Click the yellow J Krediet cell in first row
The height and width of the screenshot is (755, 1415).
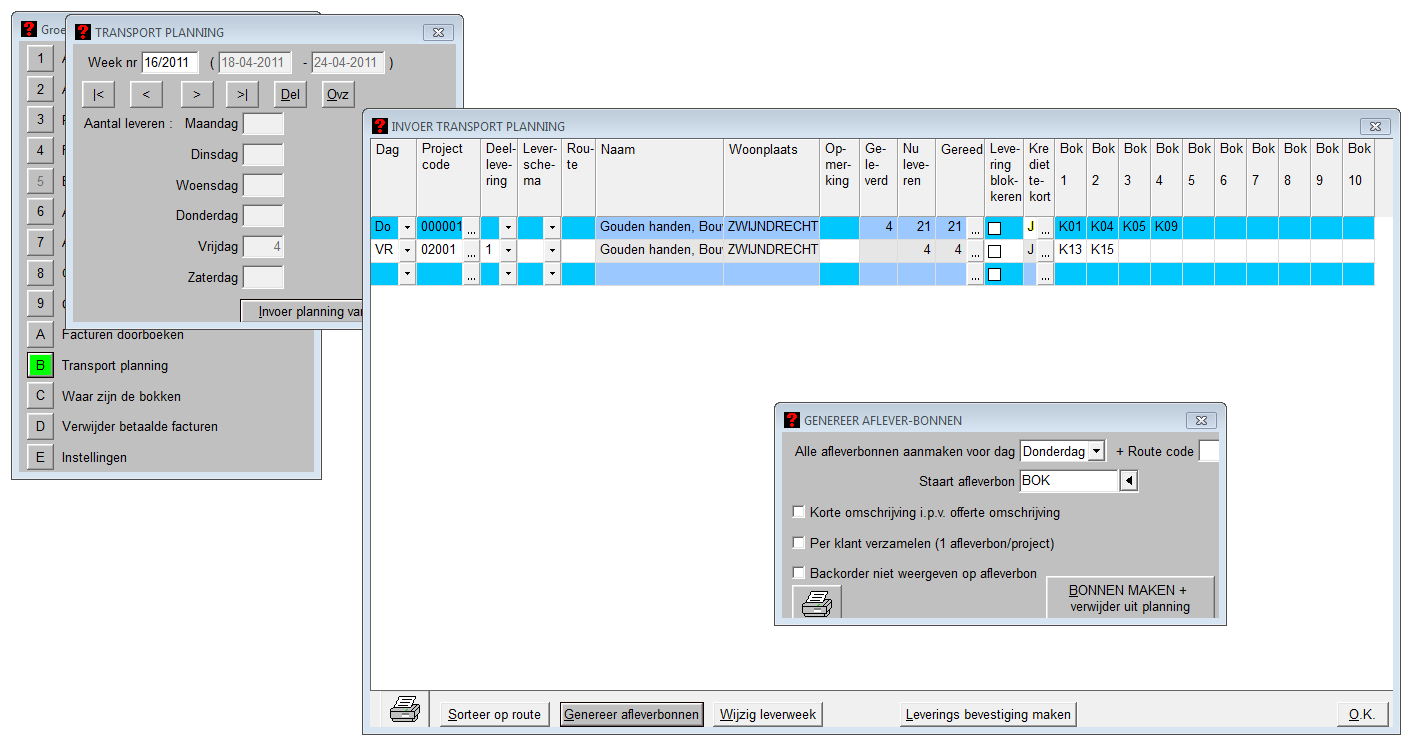1029,227
